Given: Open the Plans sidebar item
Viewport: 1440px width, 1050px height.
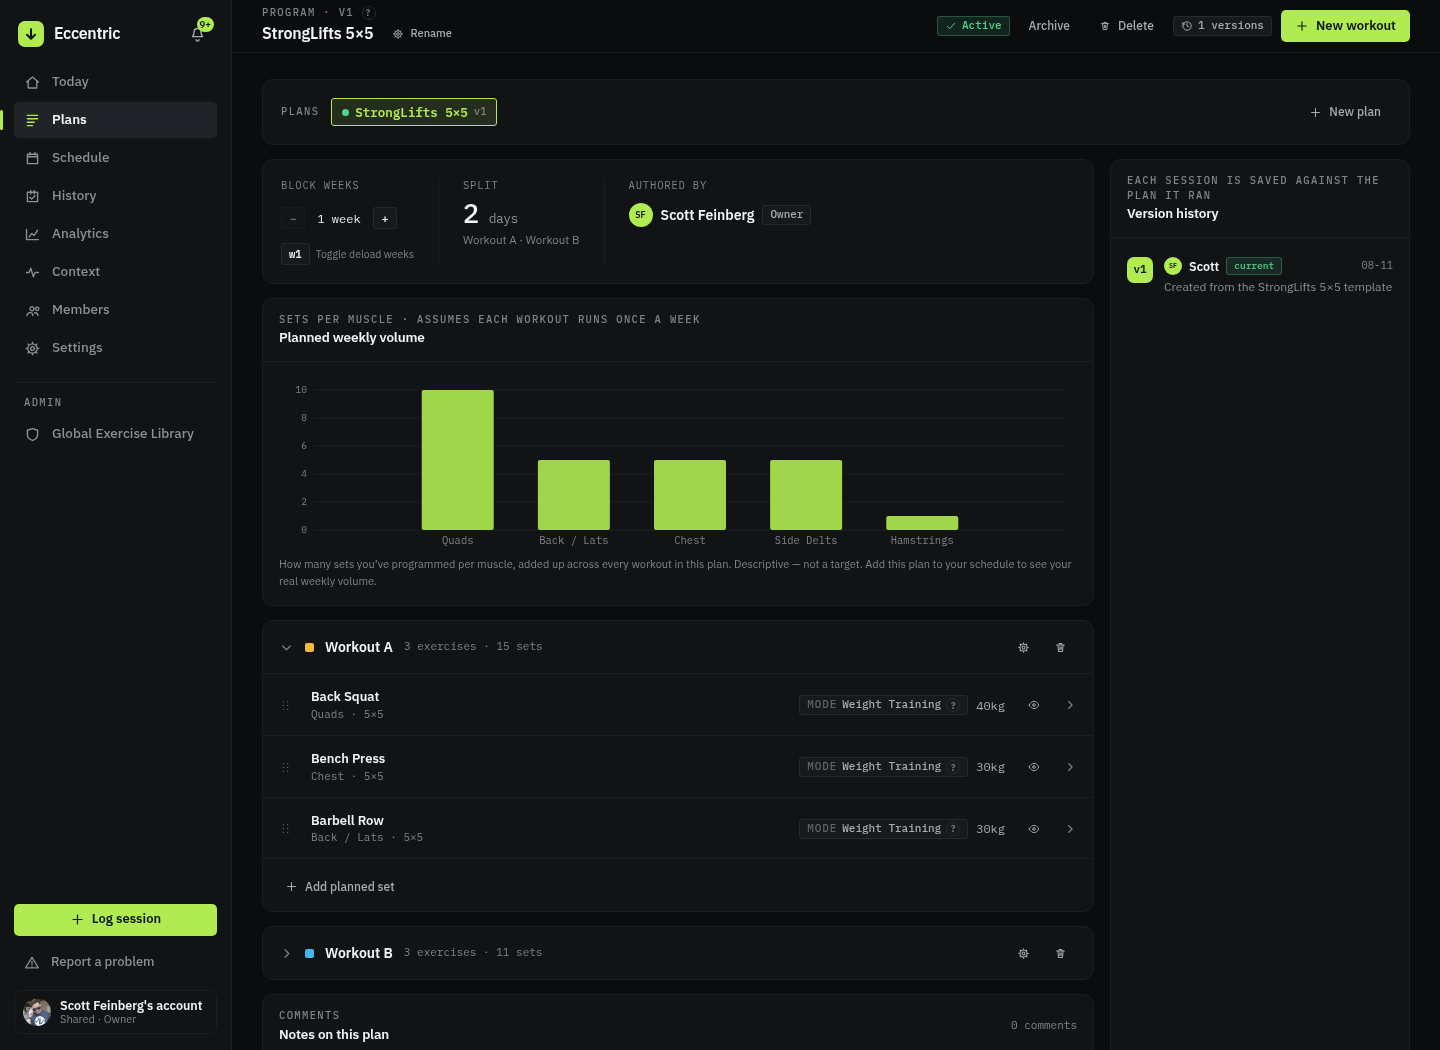Looking at the screenshot, I should pyautogui.click(x=115, y=120).
